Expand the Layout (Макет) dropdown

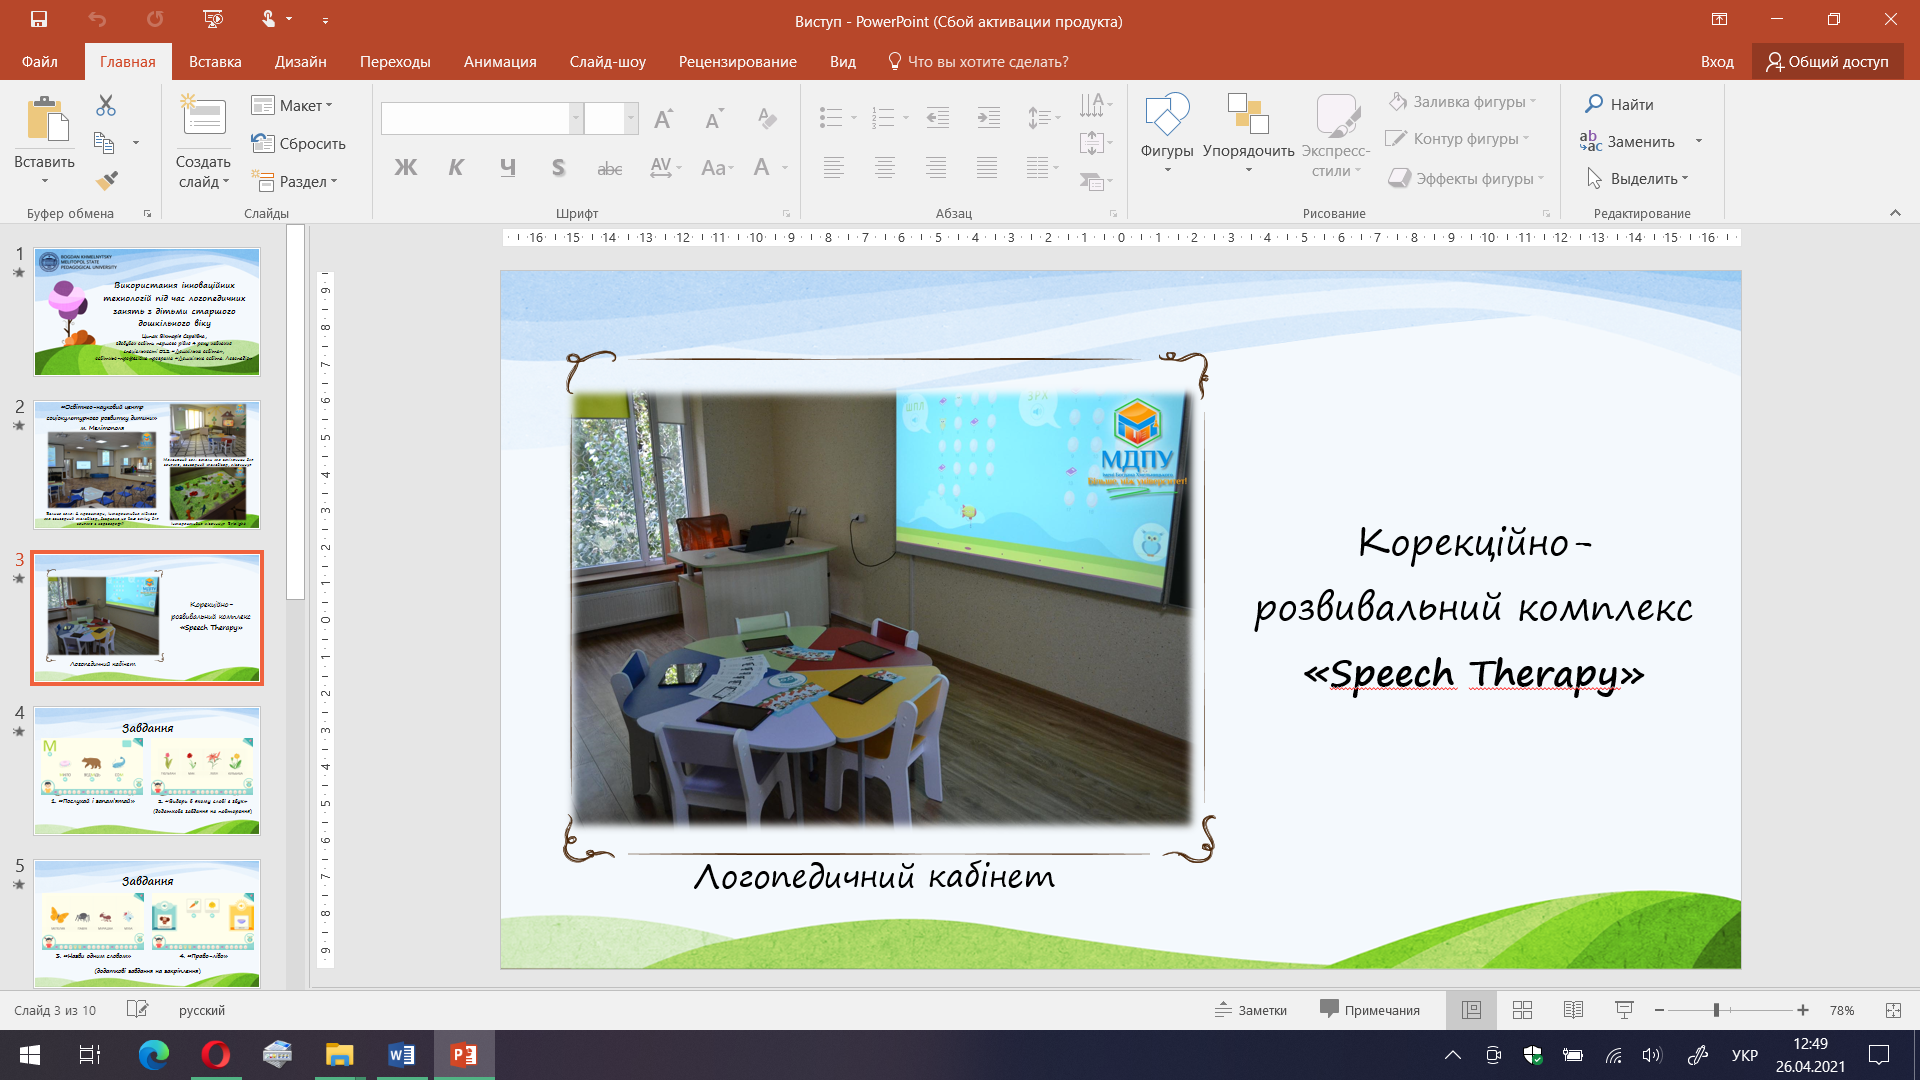click(x=292, y=105)
